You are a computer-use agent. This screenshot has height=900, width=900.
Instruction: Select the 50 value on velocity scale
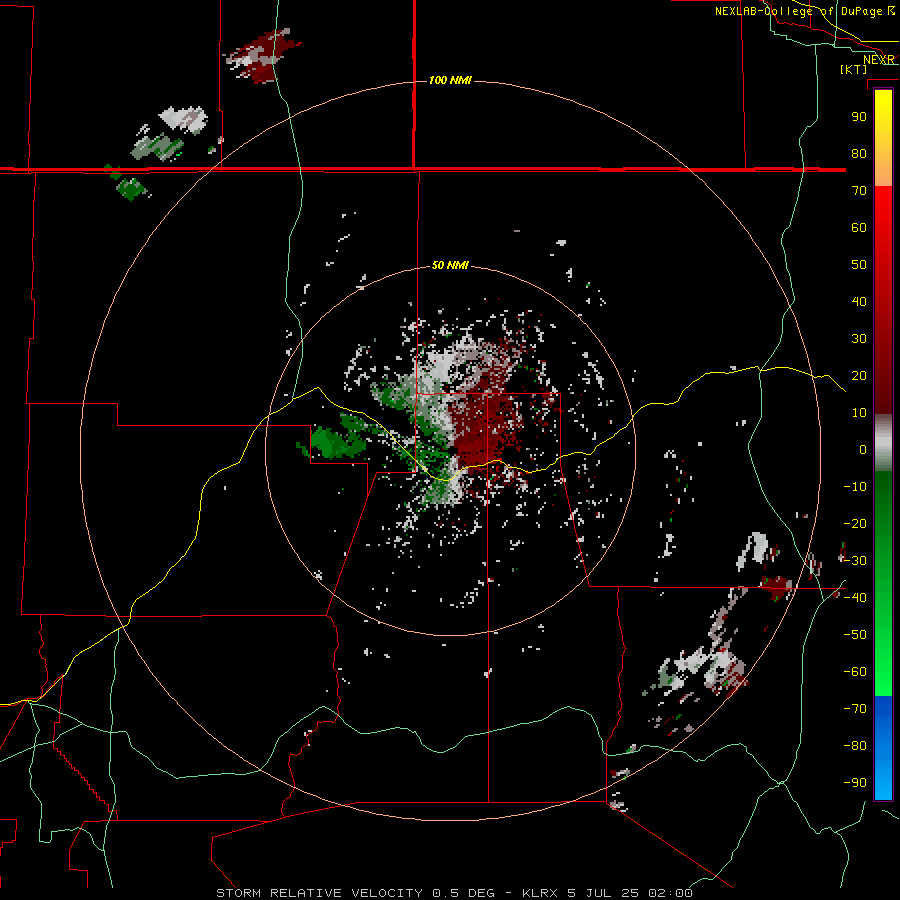coord(859,265)
